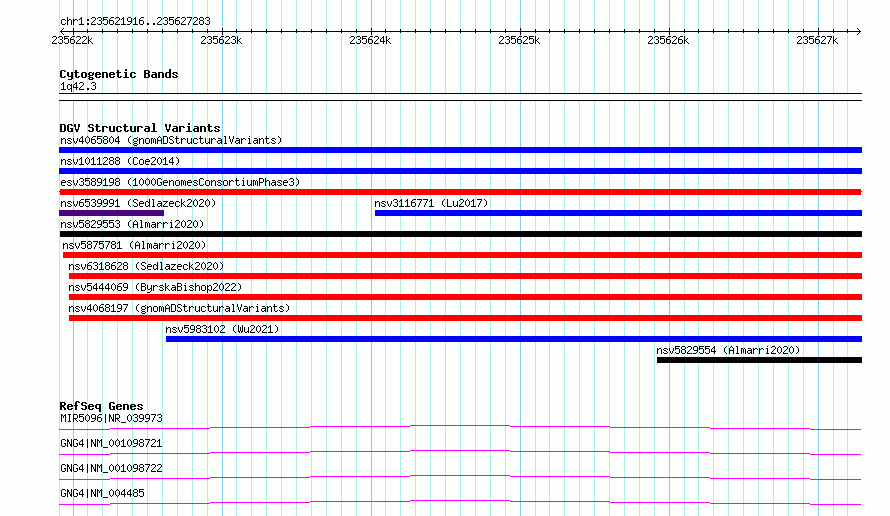This screenshot has width=890, height=516.
Task: Click the GNG4|NM_004485 transcript label
Action: pos(102,493)
